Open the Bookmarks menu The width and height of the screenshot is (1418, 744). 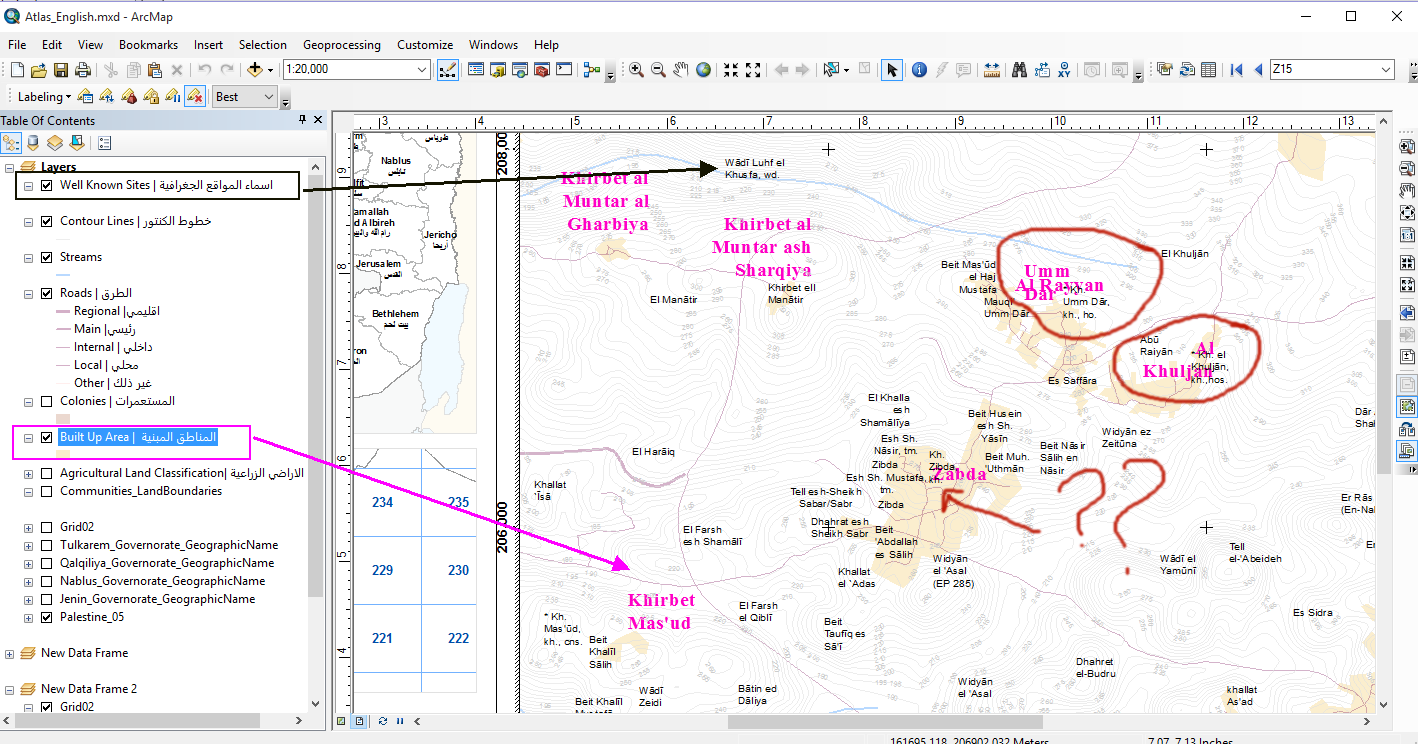coord(148,45)
